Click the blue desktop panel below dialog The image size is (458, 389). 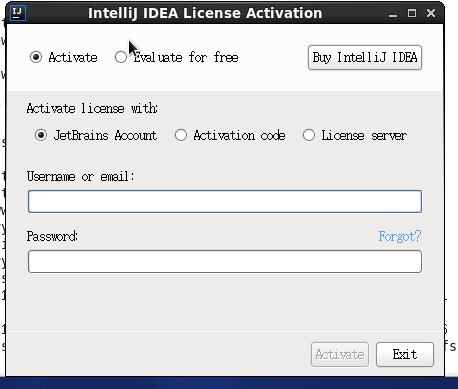pos(229,383)
